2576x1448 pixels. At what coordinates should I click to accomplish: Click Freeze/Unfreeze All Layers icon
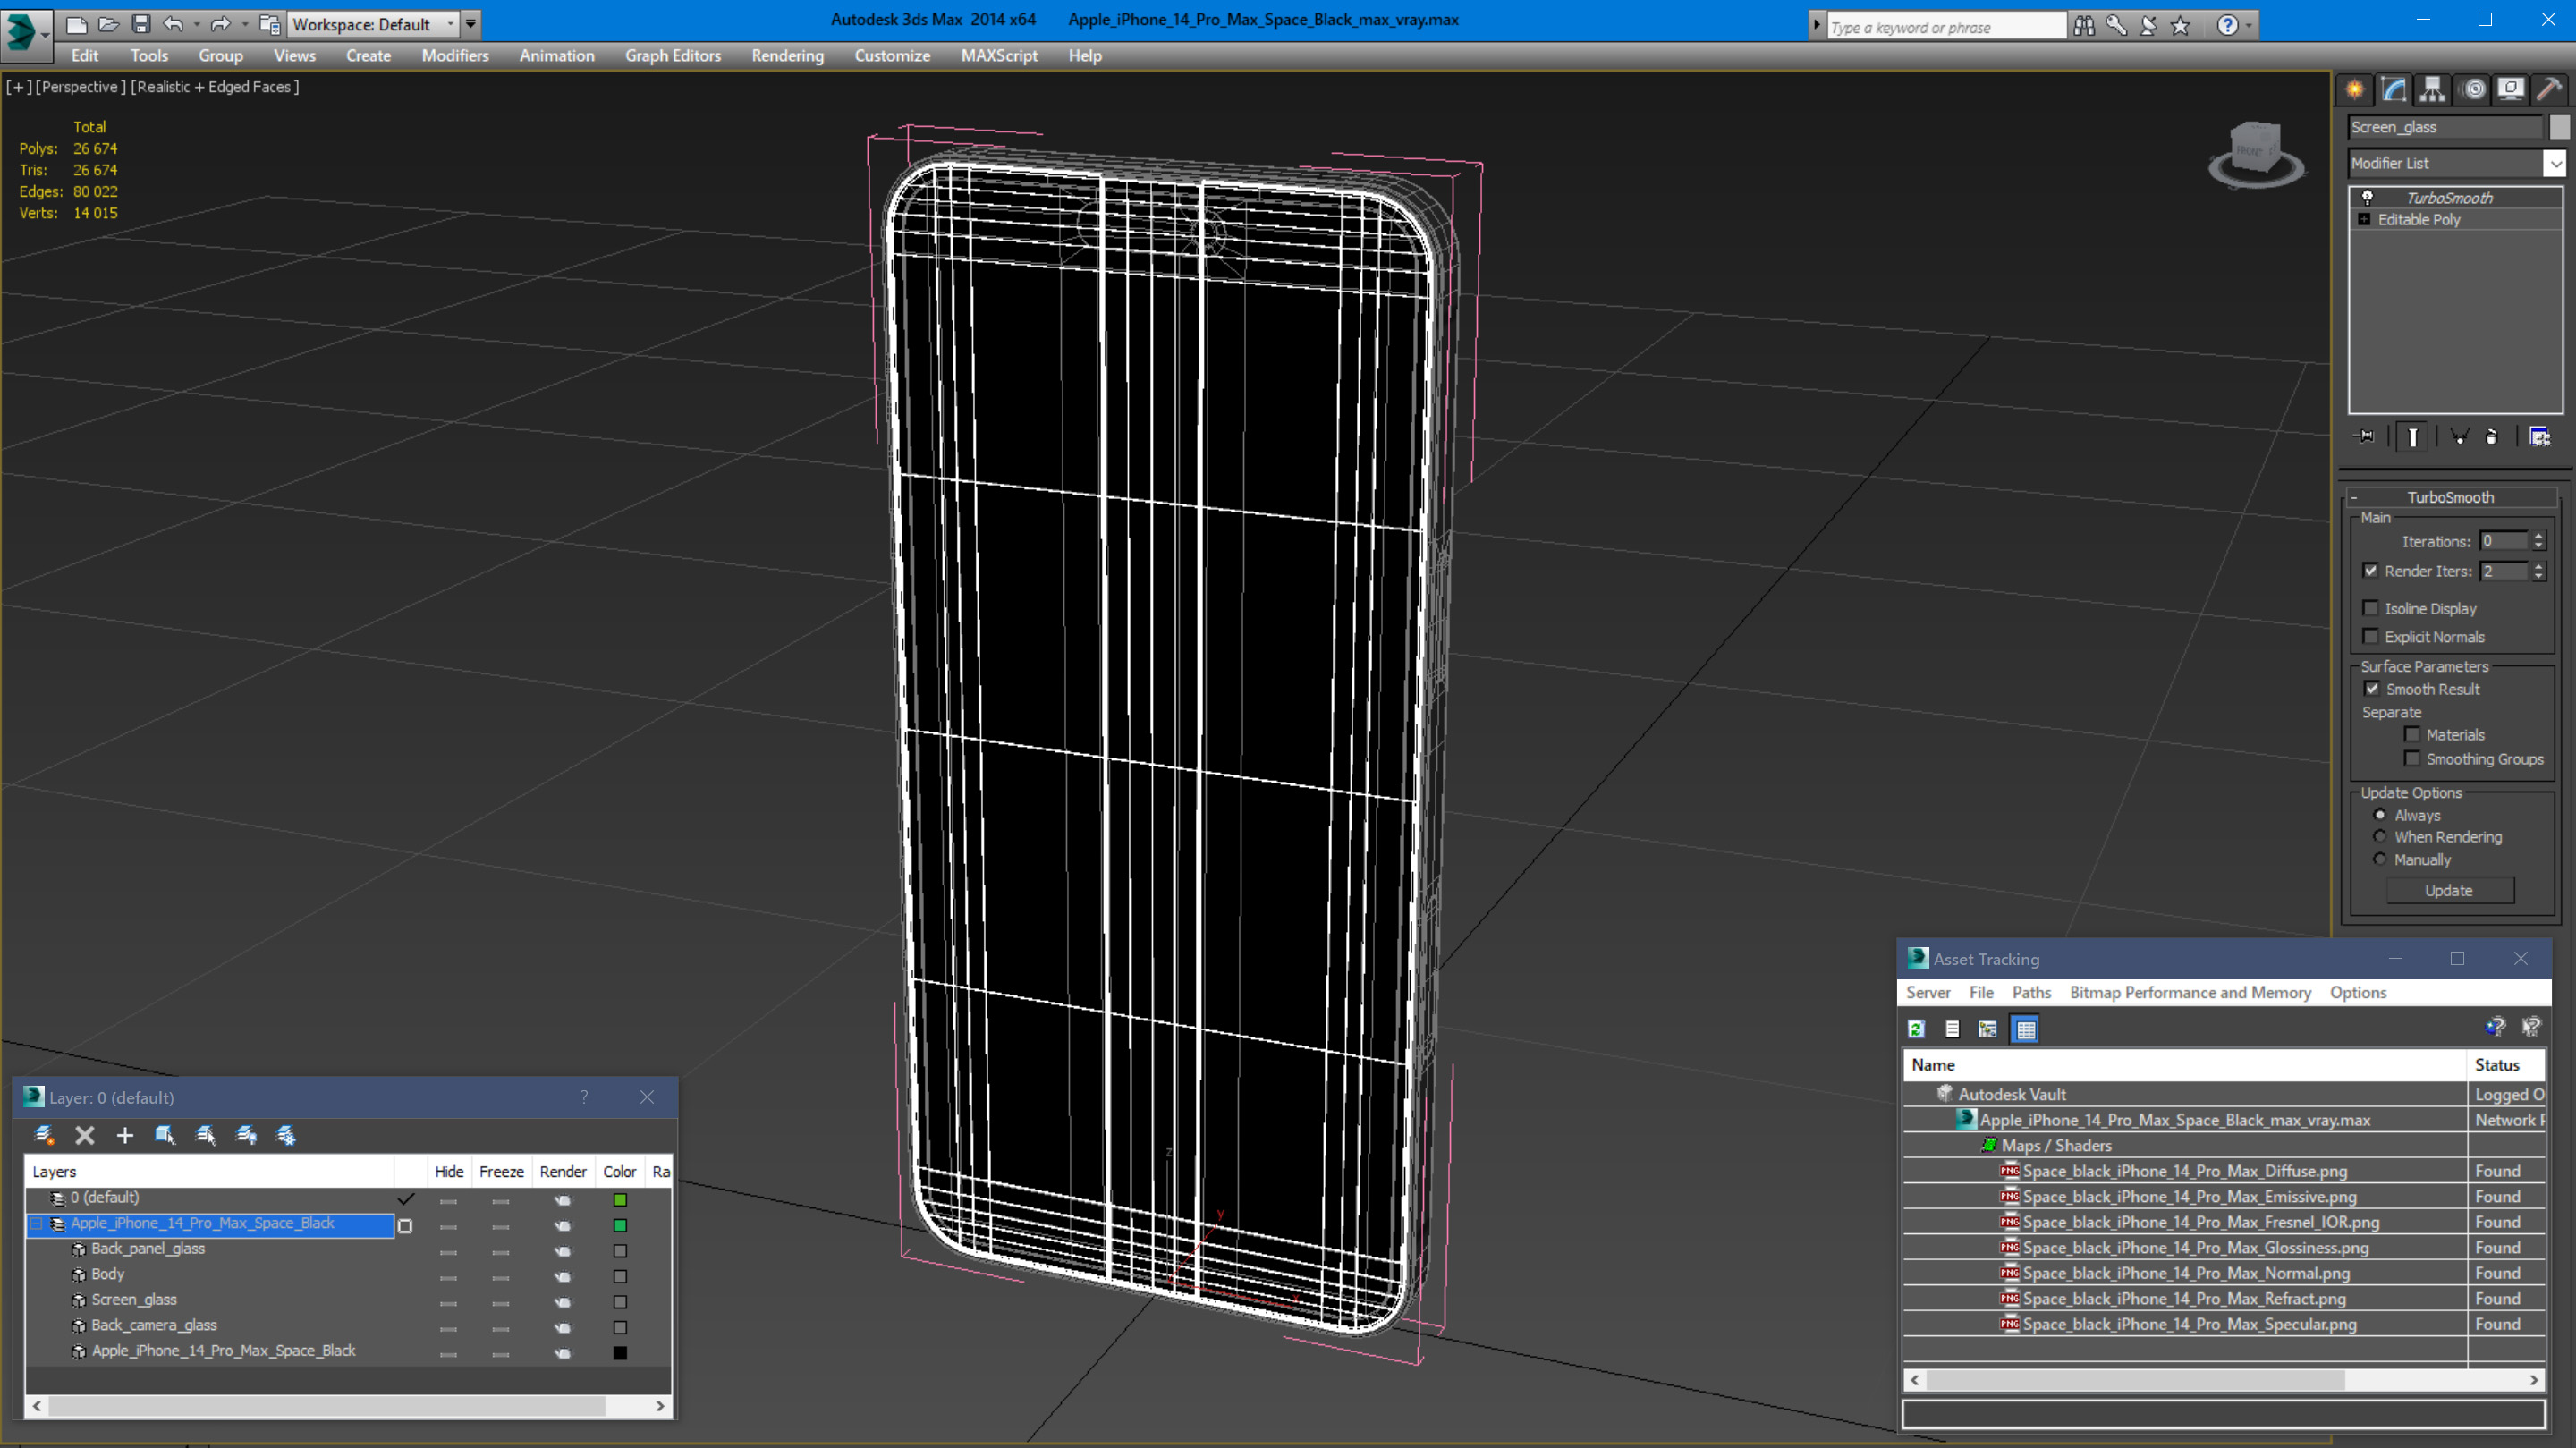click(x=286, y=1135)
